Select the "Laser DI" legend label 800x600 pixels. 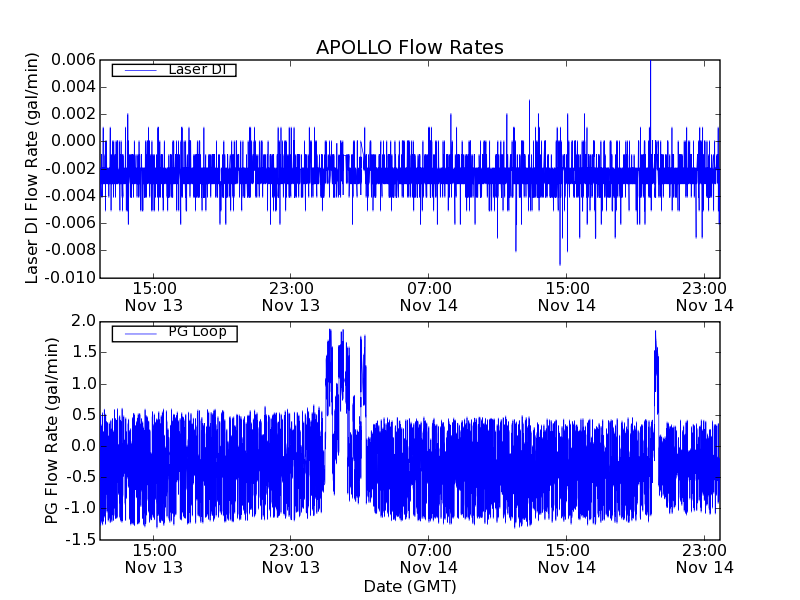[x=197, y=69]
